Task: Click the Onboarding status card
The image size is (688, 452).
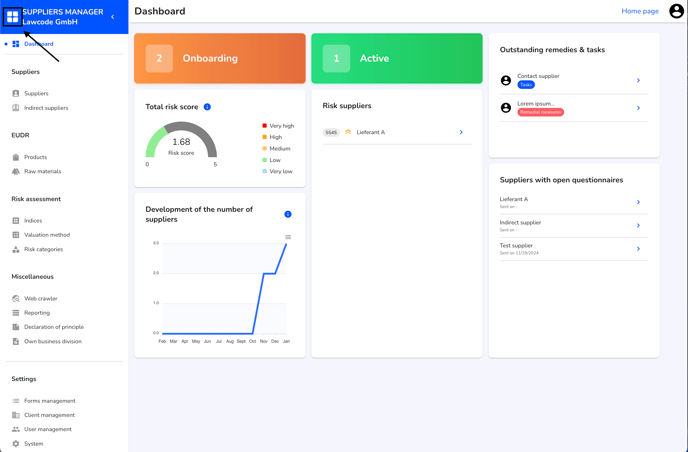Action: click(220, 58)
